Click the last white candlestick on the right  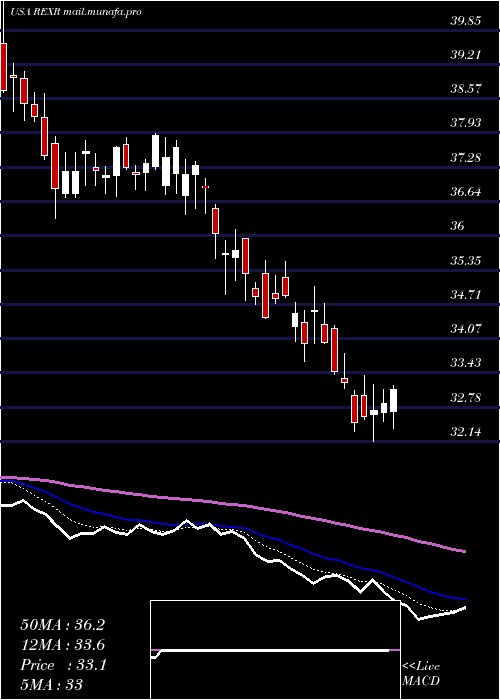point(393,400)
